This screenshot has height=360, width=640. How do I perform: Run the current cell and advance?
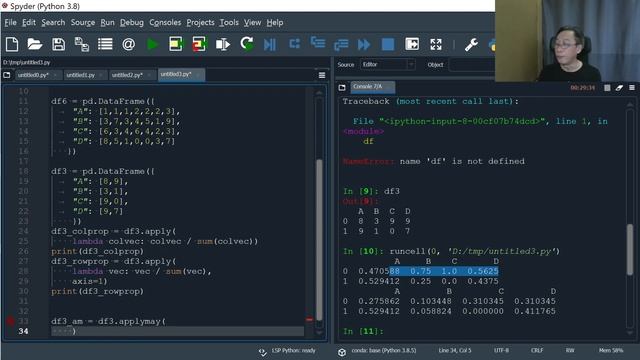tap(199, 44)
